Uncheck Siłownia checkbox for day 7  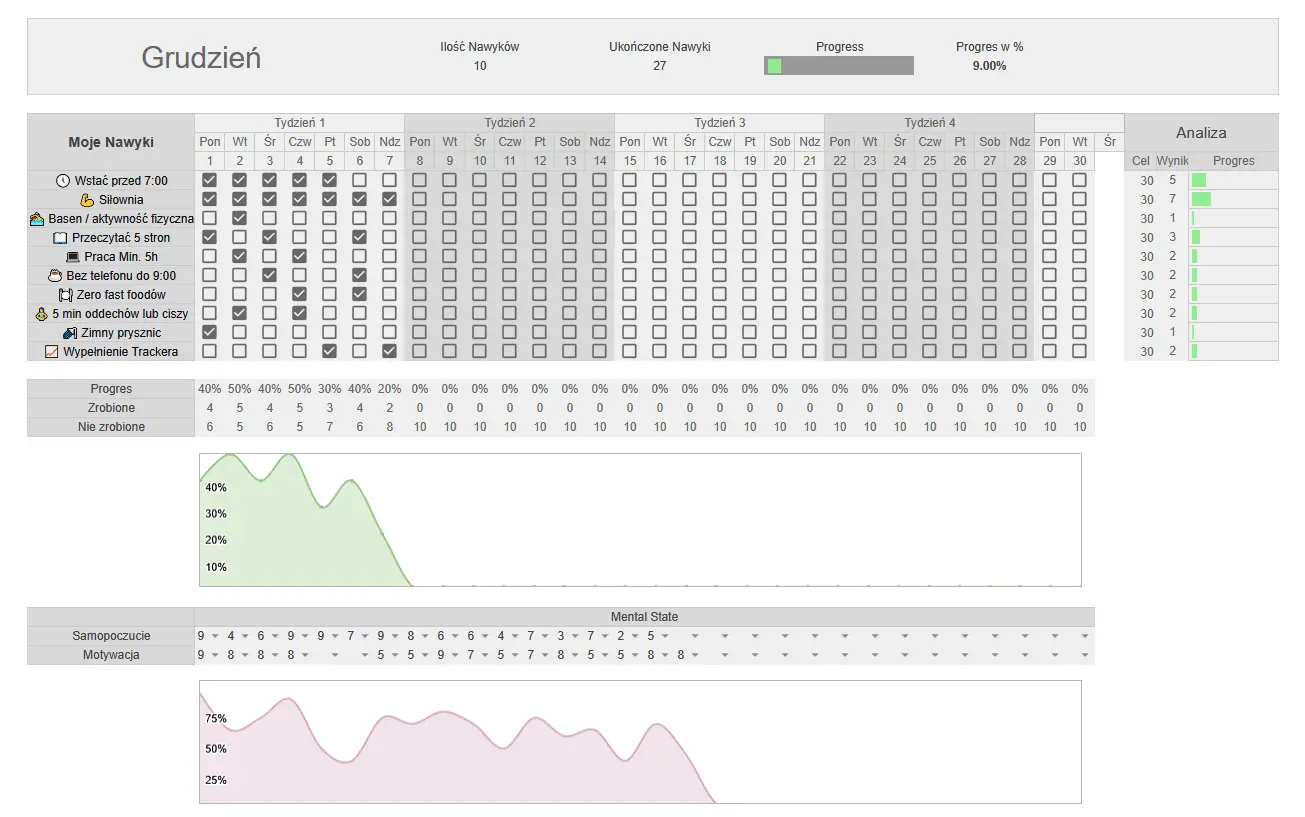389,199
